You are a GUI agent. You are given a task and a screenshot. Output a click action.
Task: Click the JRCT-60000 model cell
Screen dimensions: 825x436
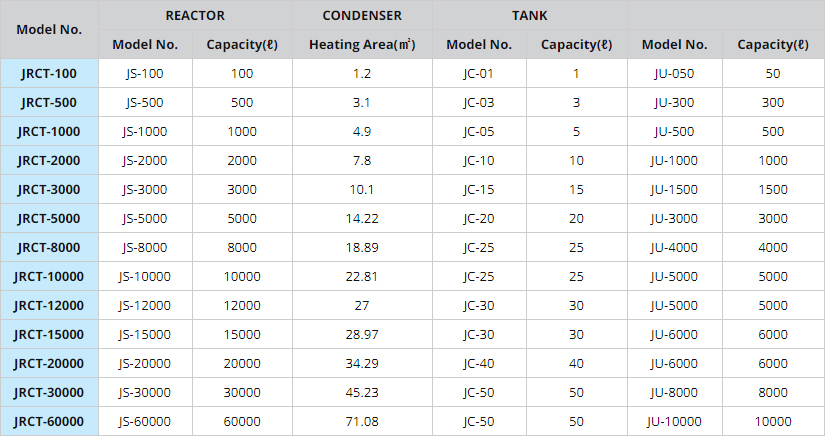click(49, 421)
